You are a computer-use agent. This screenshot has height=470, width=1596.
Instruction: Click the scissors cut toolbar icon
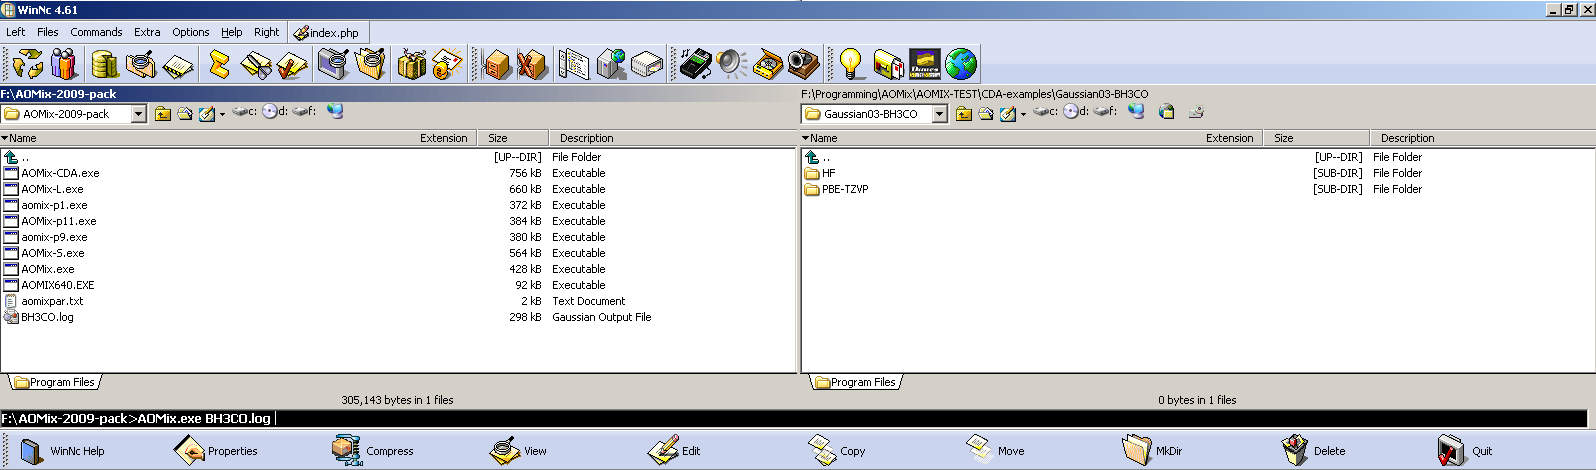(256, 64)
